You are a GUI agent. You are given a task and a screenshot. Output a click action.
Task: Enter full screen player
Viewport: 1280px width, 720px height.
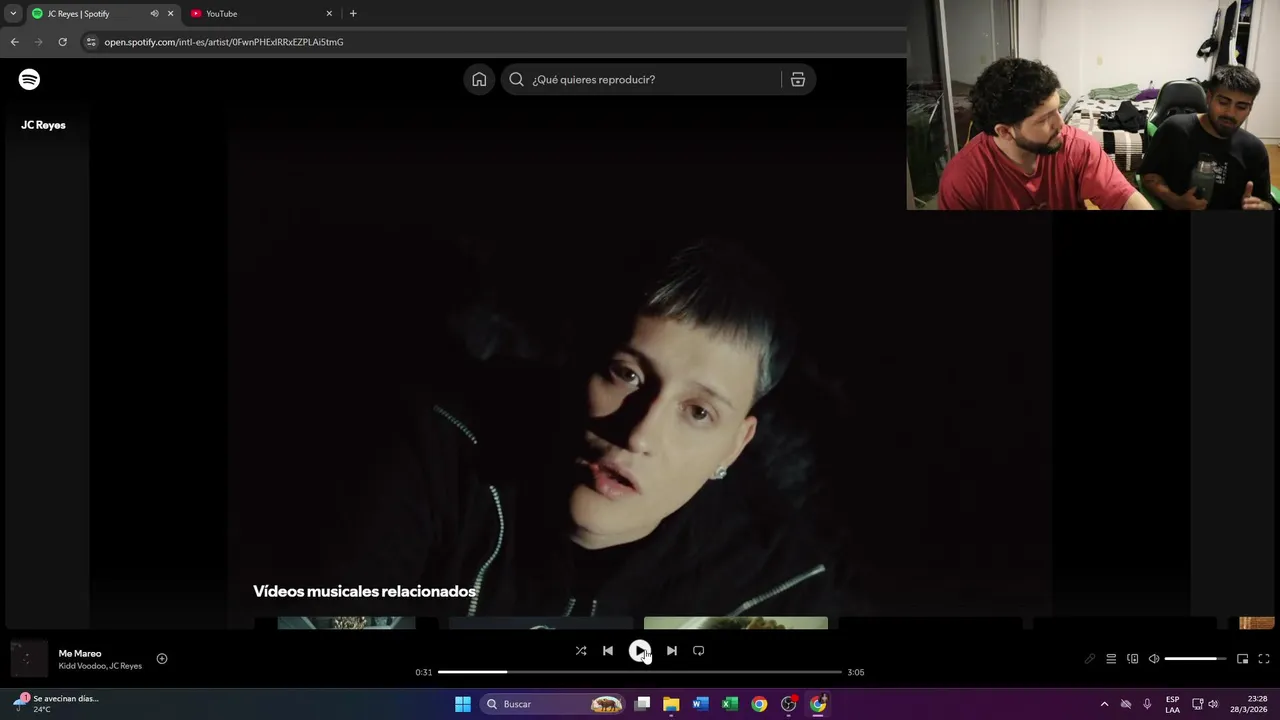click(1264, 659)
